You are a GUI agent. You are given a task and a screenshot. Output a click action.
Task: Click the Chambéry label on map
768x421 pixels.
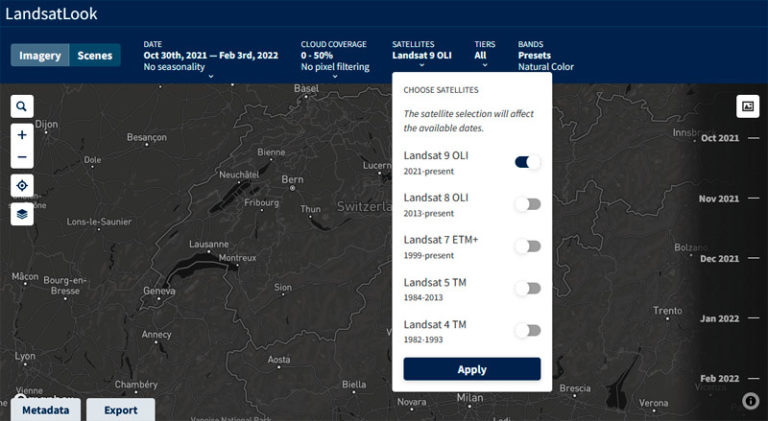[136, 384]
